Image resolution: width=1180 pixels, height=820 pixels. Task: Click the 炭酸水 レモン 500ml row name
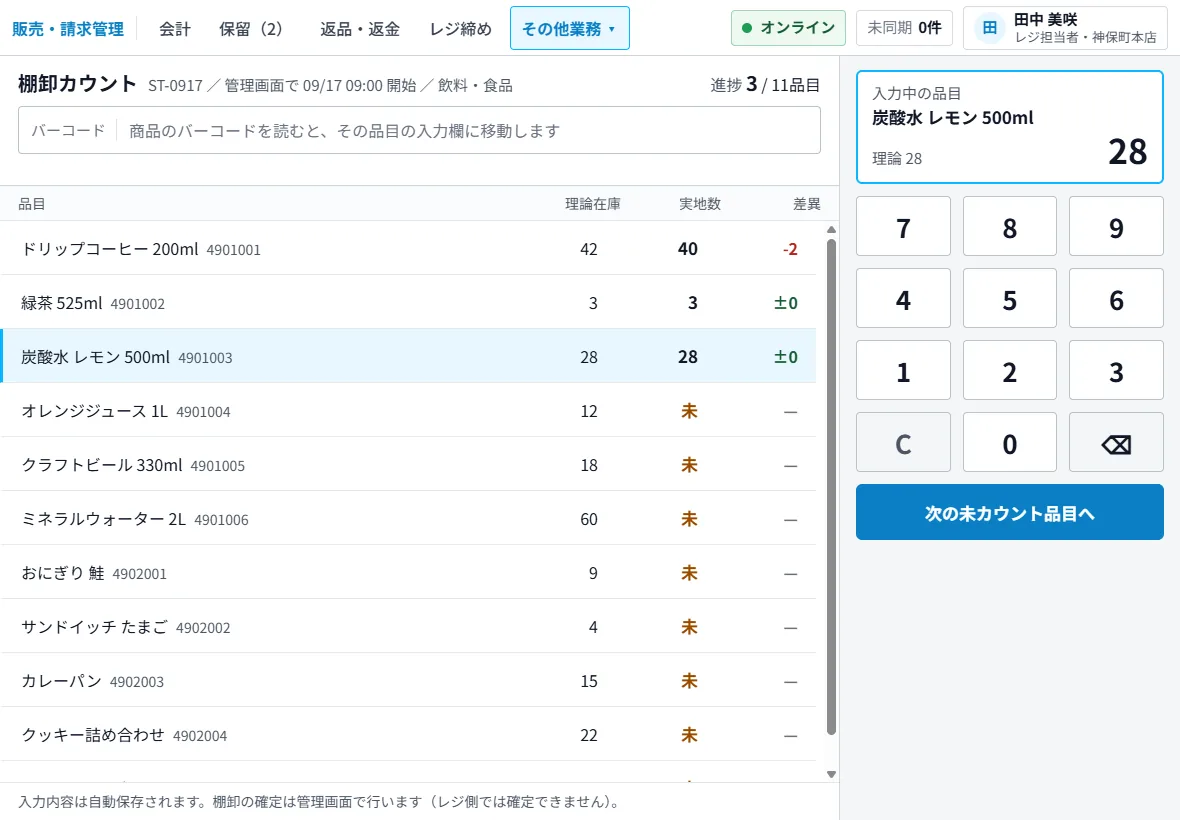[x=96, y=357]
